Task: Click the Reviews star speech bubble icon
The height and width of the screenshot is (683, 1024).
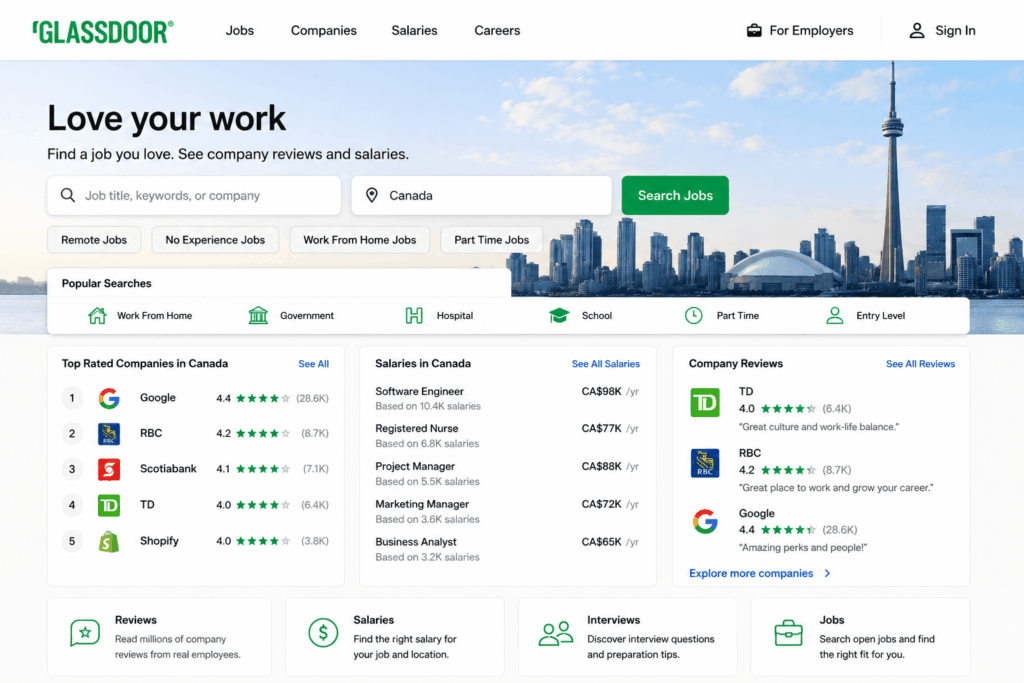Action: [x=85, y=633]
